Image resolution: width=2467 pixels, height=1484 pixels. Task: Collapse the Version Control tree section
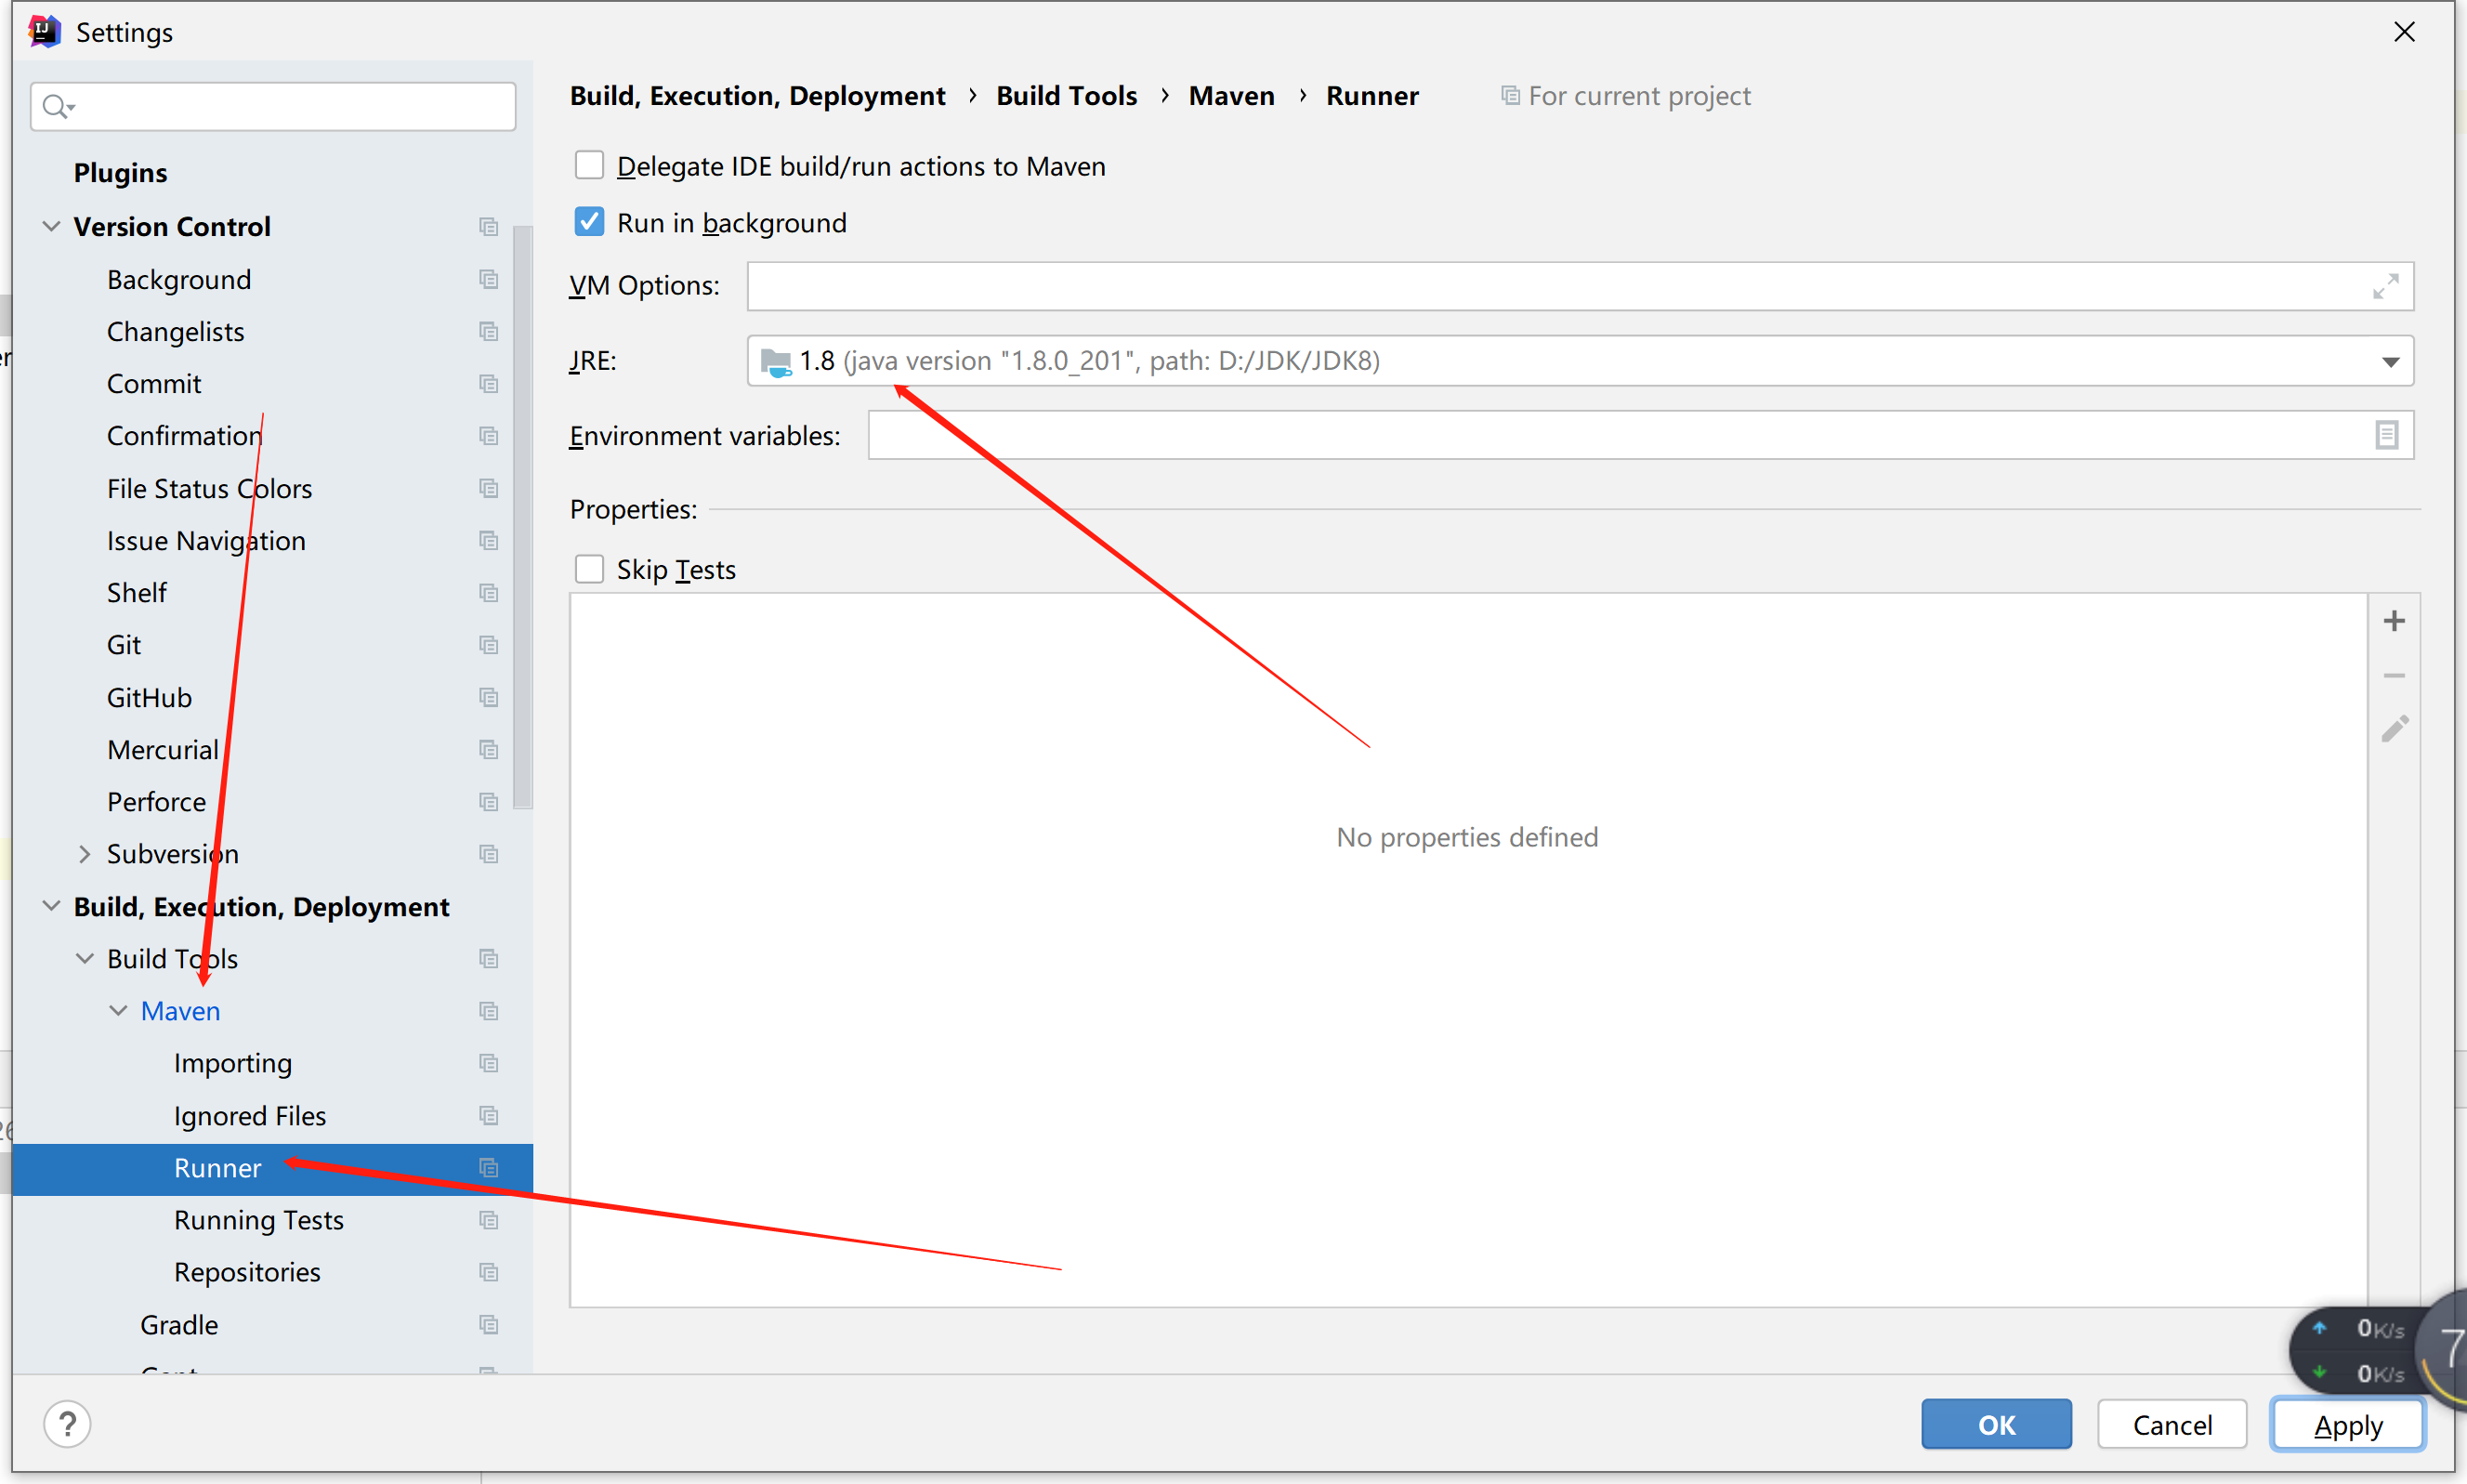(x=51, y=226)
